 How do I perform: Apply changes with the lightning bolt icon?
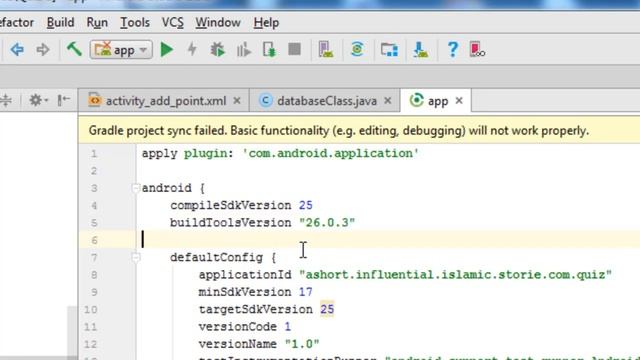click(192, 49)
